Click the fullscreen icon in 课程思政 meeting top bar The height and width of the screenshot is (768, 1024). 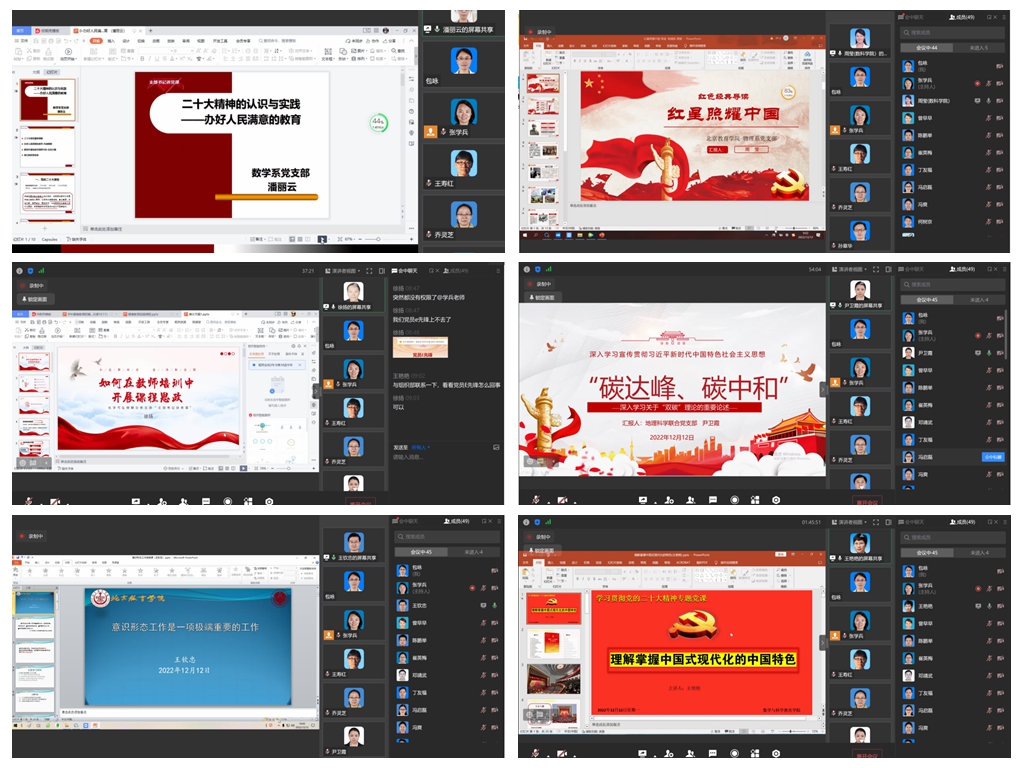[369, 270]
